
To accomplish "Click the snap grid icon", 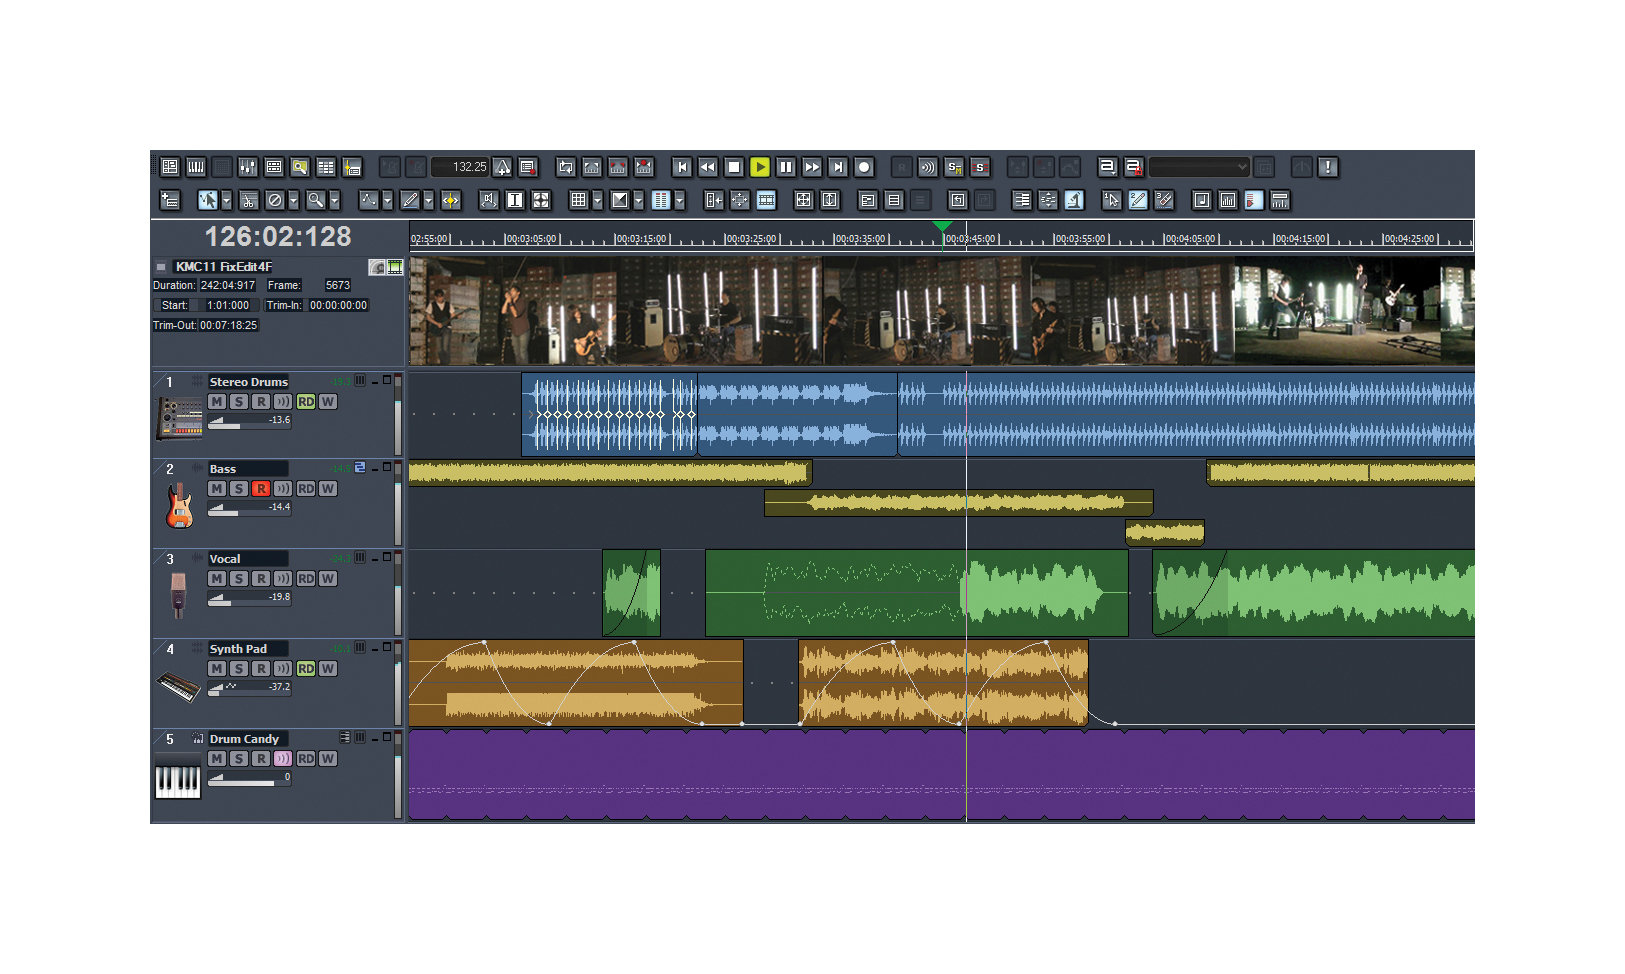I will click(578, 200).
